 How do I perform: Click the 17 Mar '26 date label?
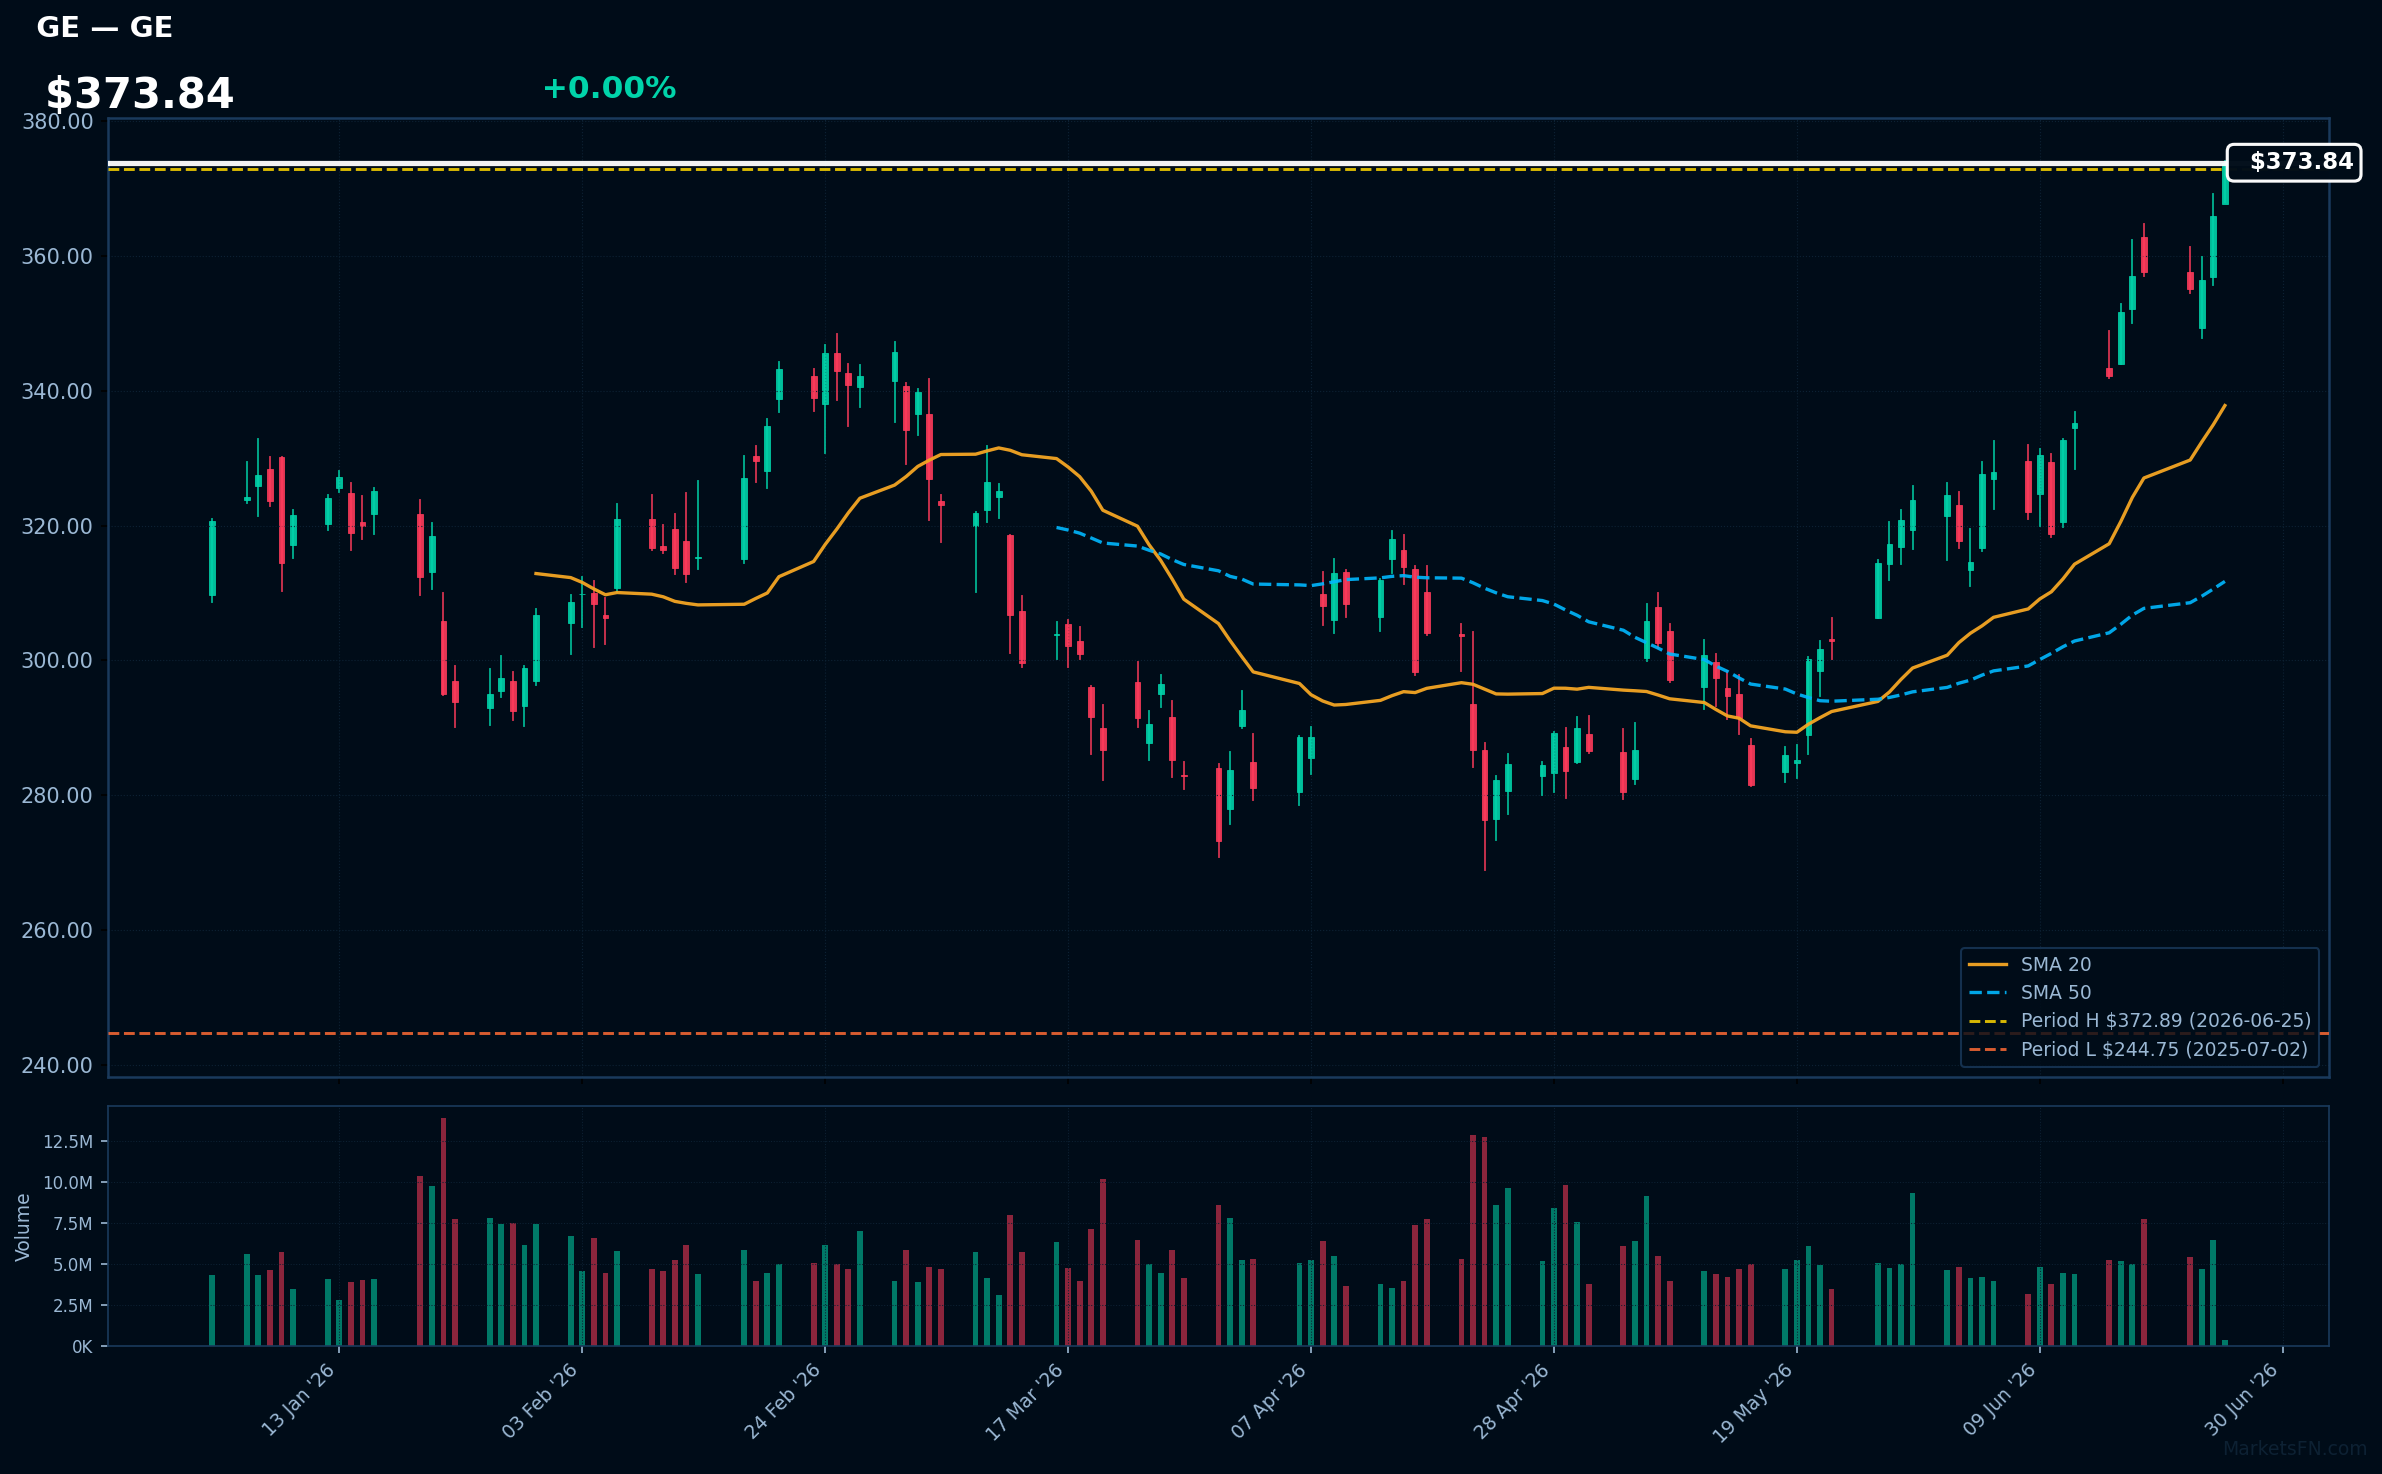click(1025, 1400)
